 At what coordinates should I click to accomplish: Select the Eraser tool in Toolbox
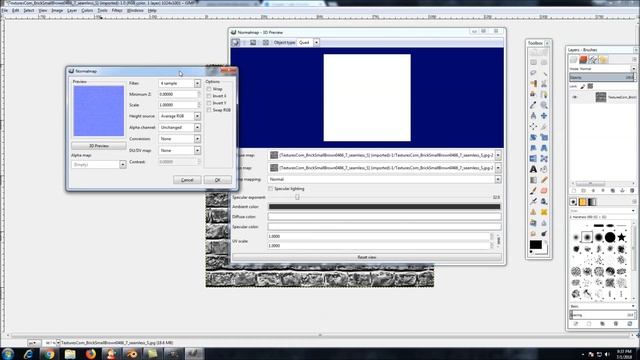[544, 191]
